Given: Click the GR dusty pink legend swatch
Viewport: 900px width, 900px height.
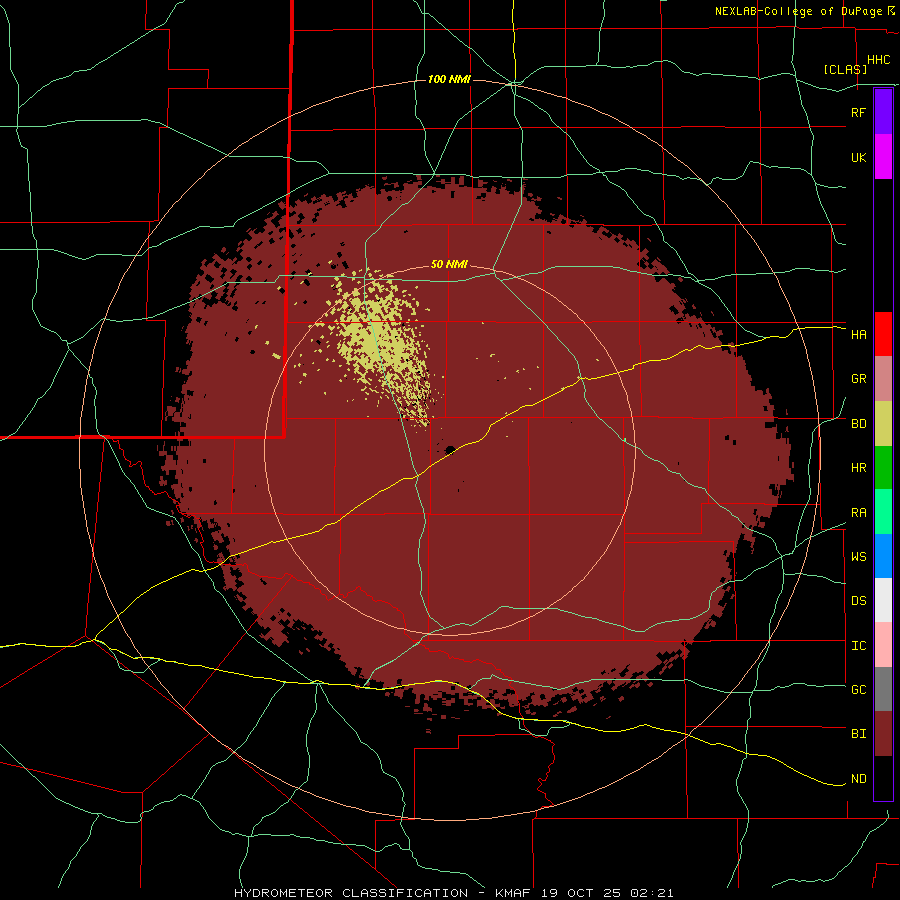Looking at the screenshot, I should click(x=883, y=379).
